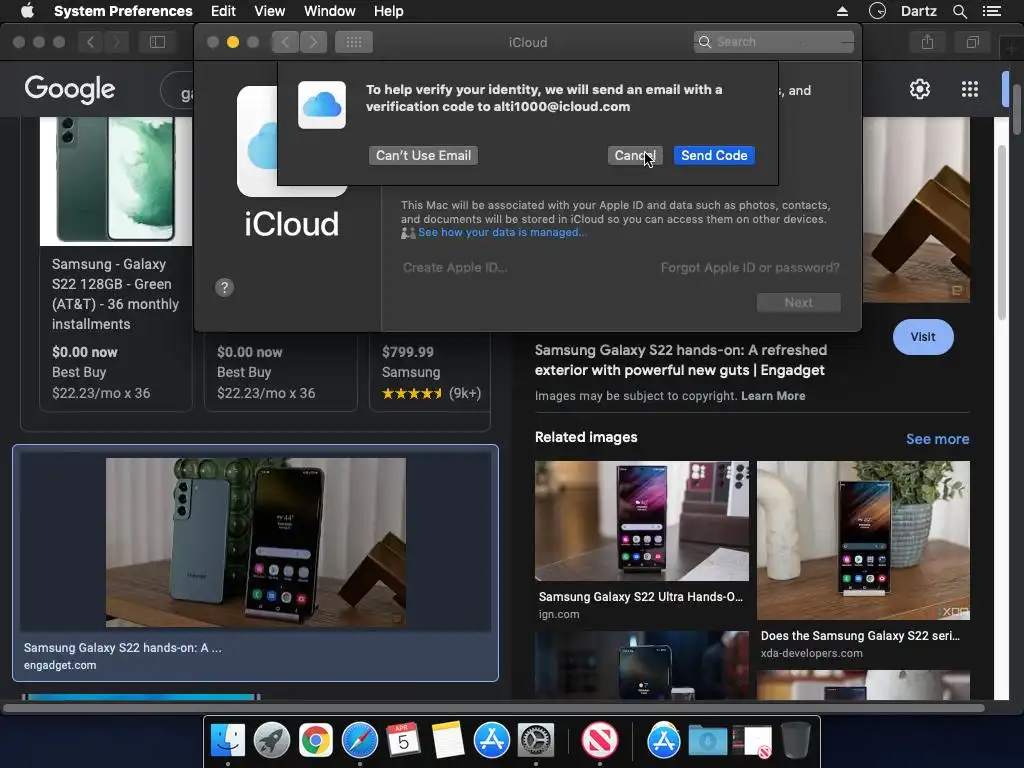Open See how your data is managed link
This screenshot has height=768, width=1024.
(502, 232)
